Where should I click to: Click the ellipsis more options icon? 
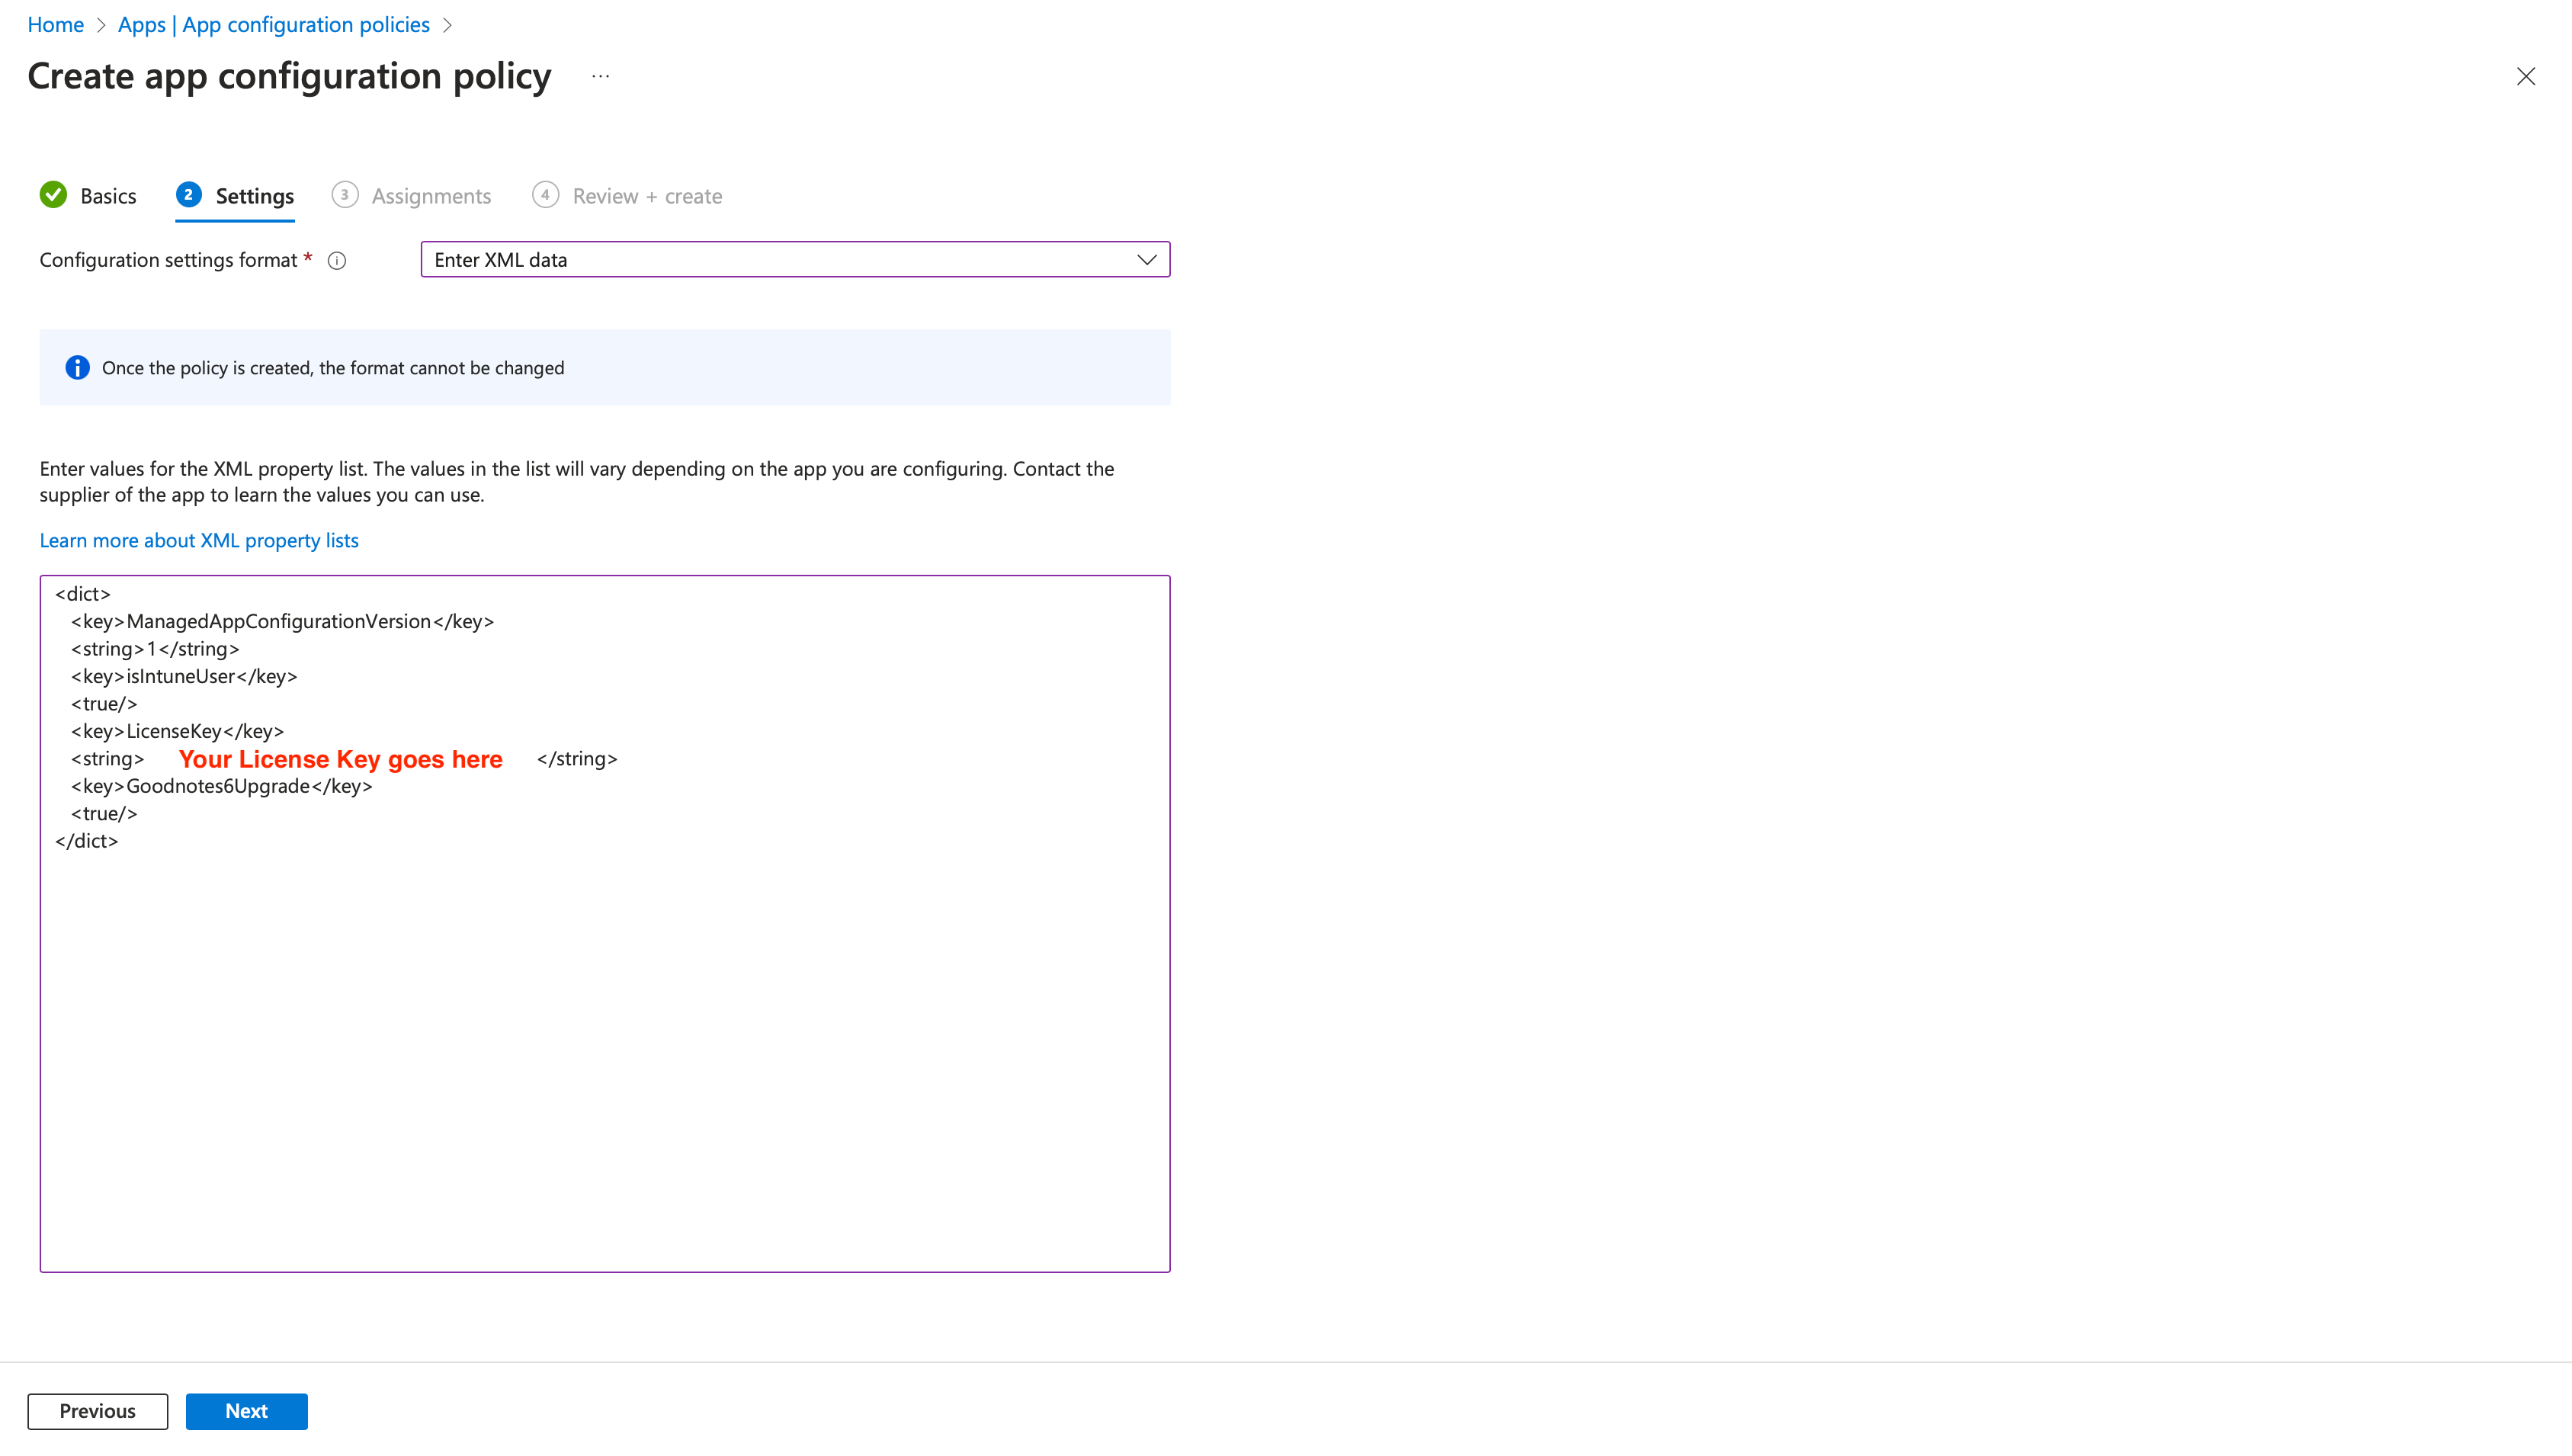tap(600, 77)
